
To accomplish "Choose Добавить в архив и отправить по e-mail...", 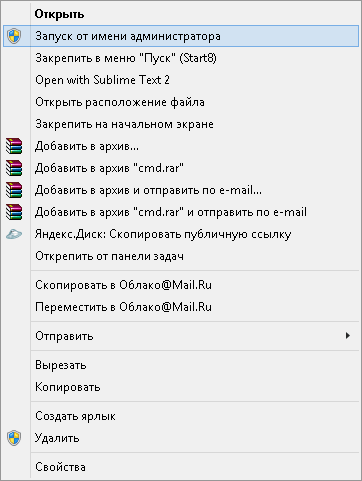I will click(181, 190).
